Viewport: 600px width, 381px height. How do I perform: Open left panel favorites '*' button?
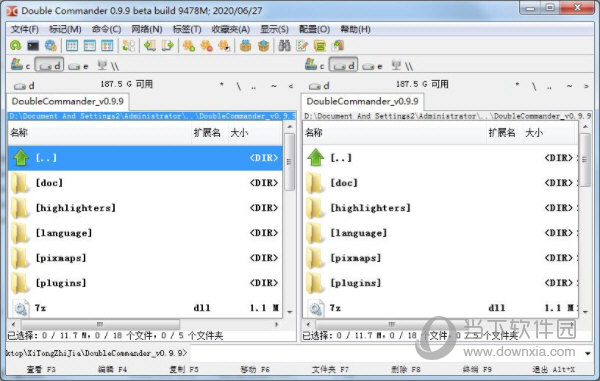pyautogui.click(x=222, y=85)
